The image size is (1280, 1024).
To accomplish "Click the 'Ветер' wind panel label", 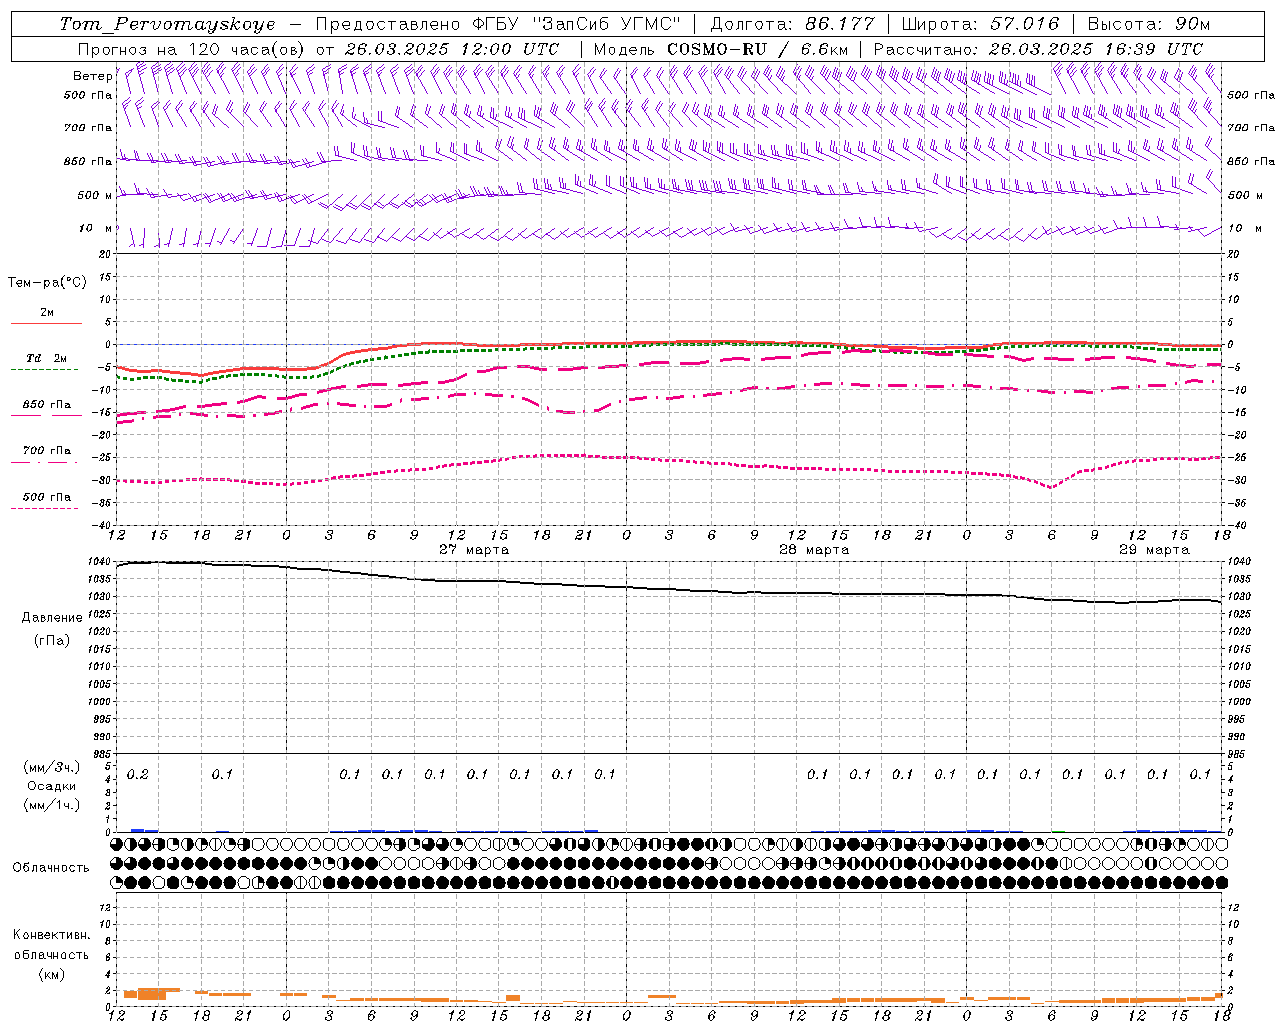I will 92,76.
